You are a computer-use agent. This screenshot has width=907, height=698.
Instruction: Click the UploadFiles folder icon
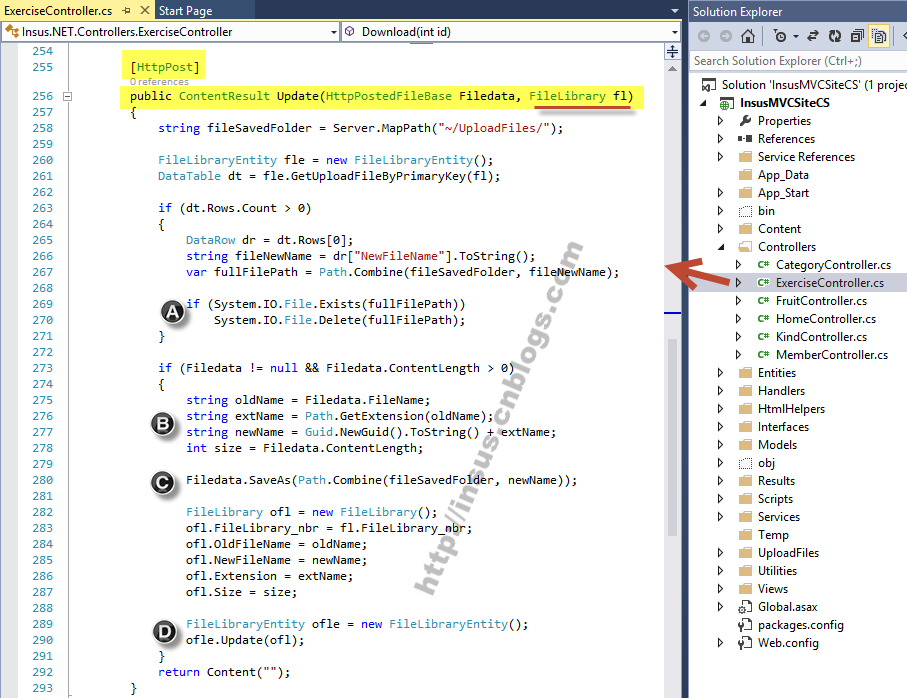pyautogui.click(x=746, y=553)
